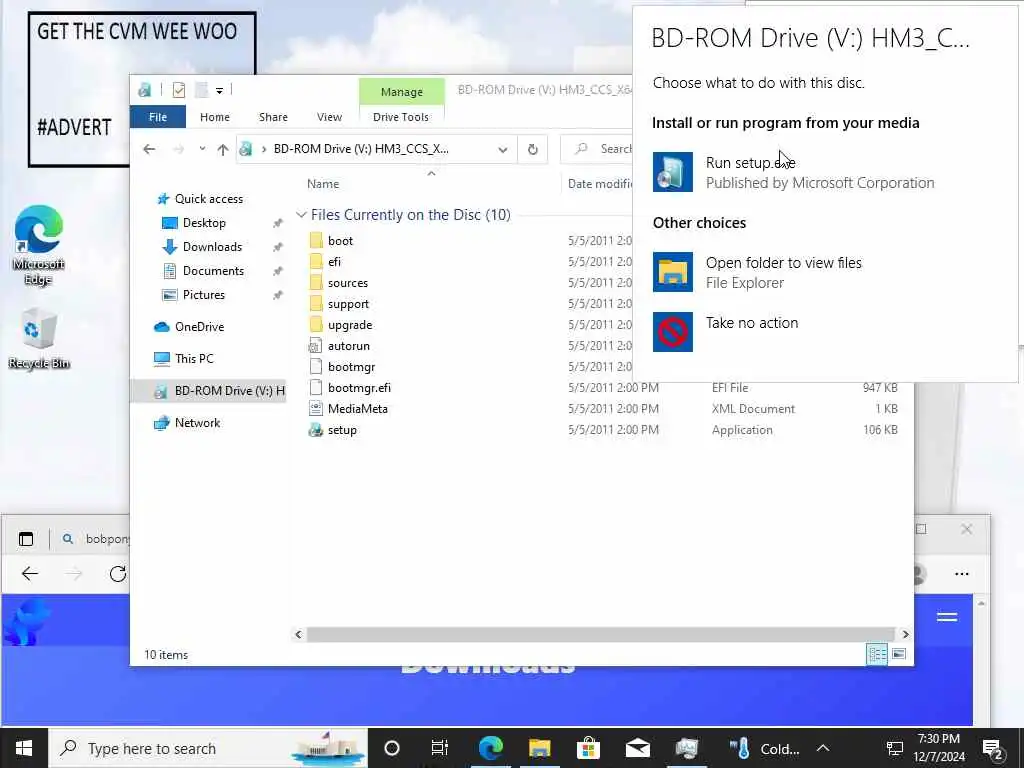Open Edge Settings and more menu

point(962,574)
